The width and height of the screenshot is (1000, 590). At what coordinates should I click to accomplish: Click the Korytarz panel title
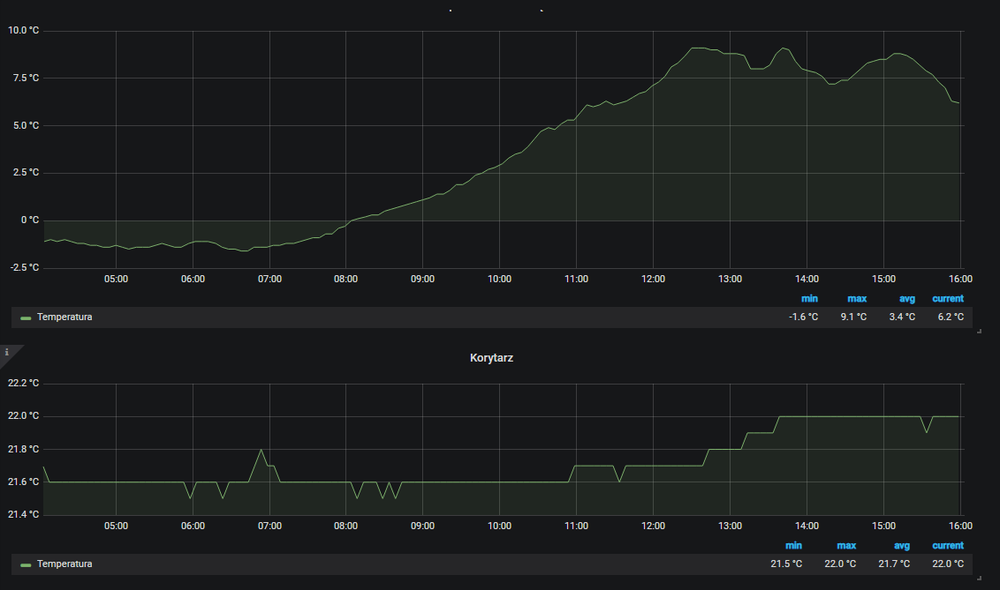click(x=491, y=358)
